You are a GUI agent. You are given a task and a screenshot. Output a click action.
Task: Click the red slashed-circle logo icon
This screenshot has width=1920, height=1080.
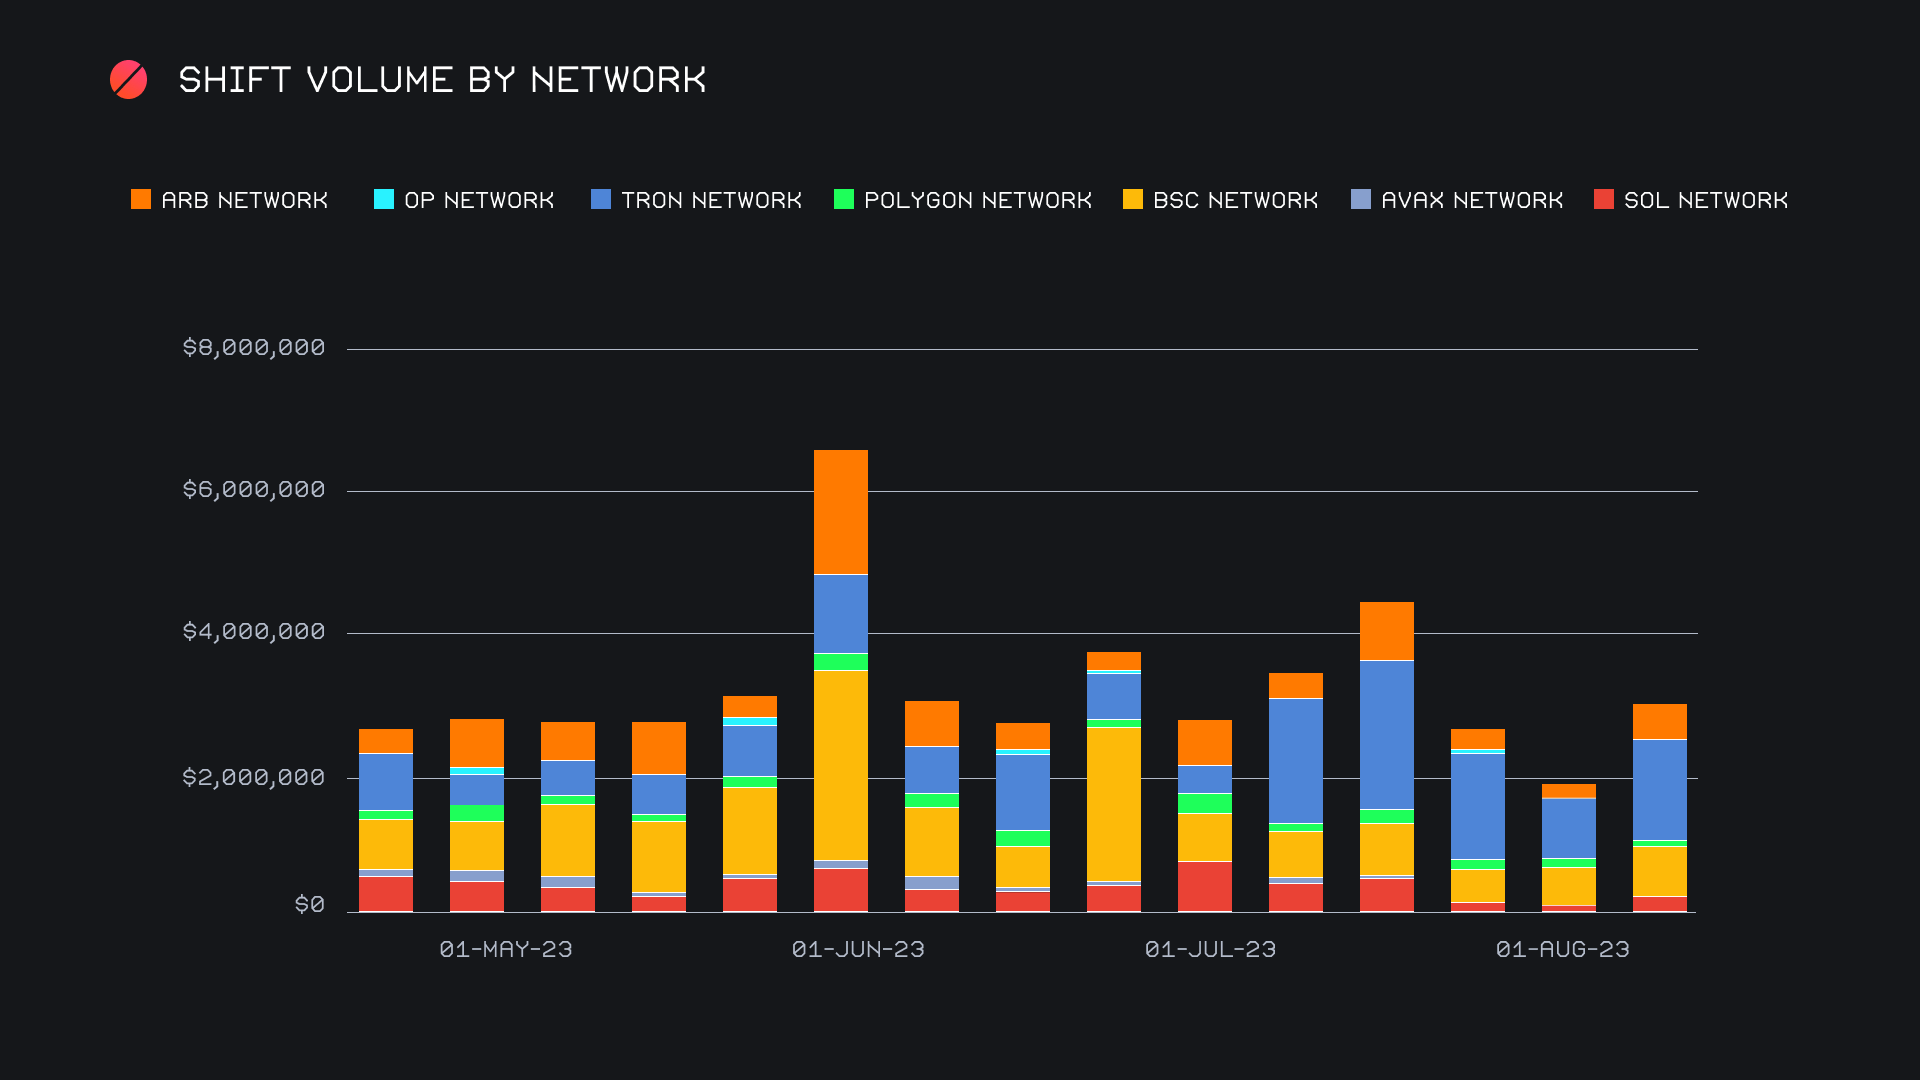[x=128, y=80]
